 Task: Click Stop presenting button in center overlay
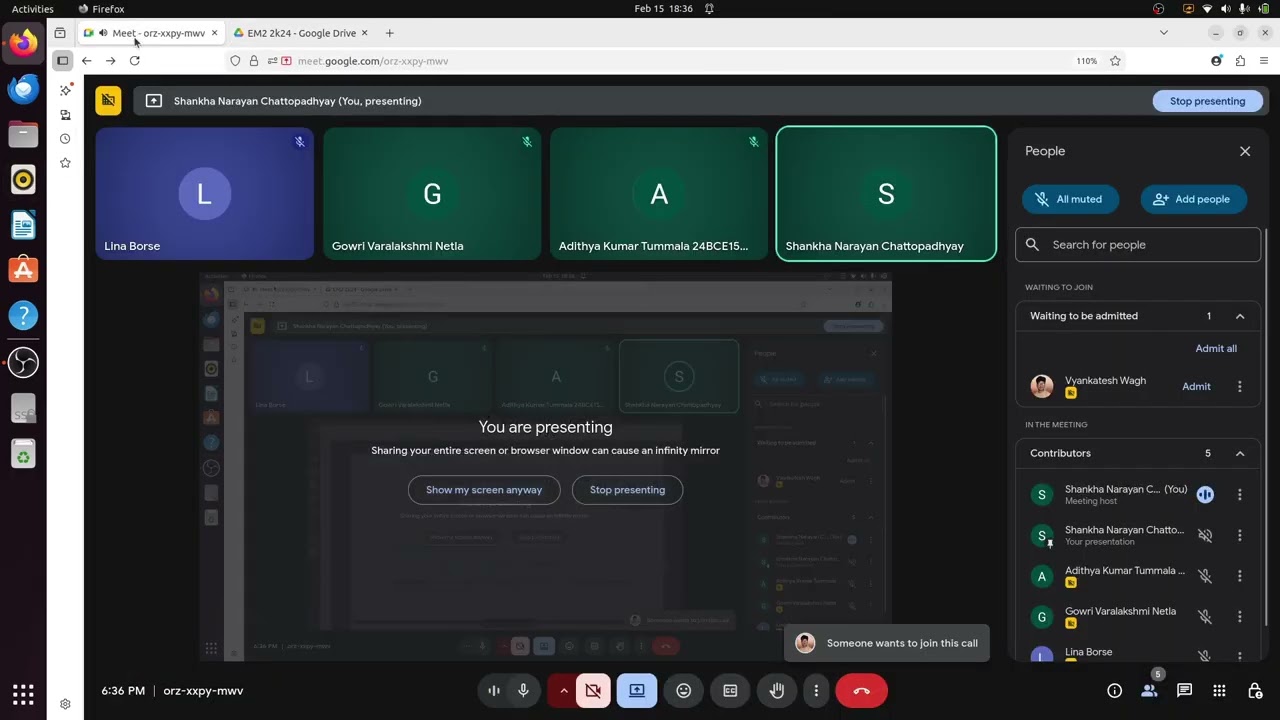point(627,490)
